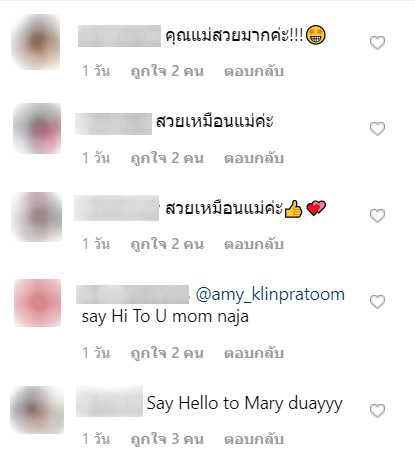Open the first comment's '1 วัน' timestamp
The image size is (415, 460).
96,71
